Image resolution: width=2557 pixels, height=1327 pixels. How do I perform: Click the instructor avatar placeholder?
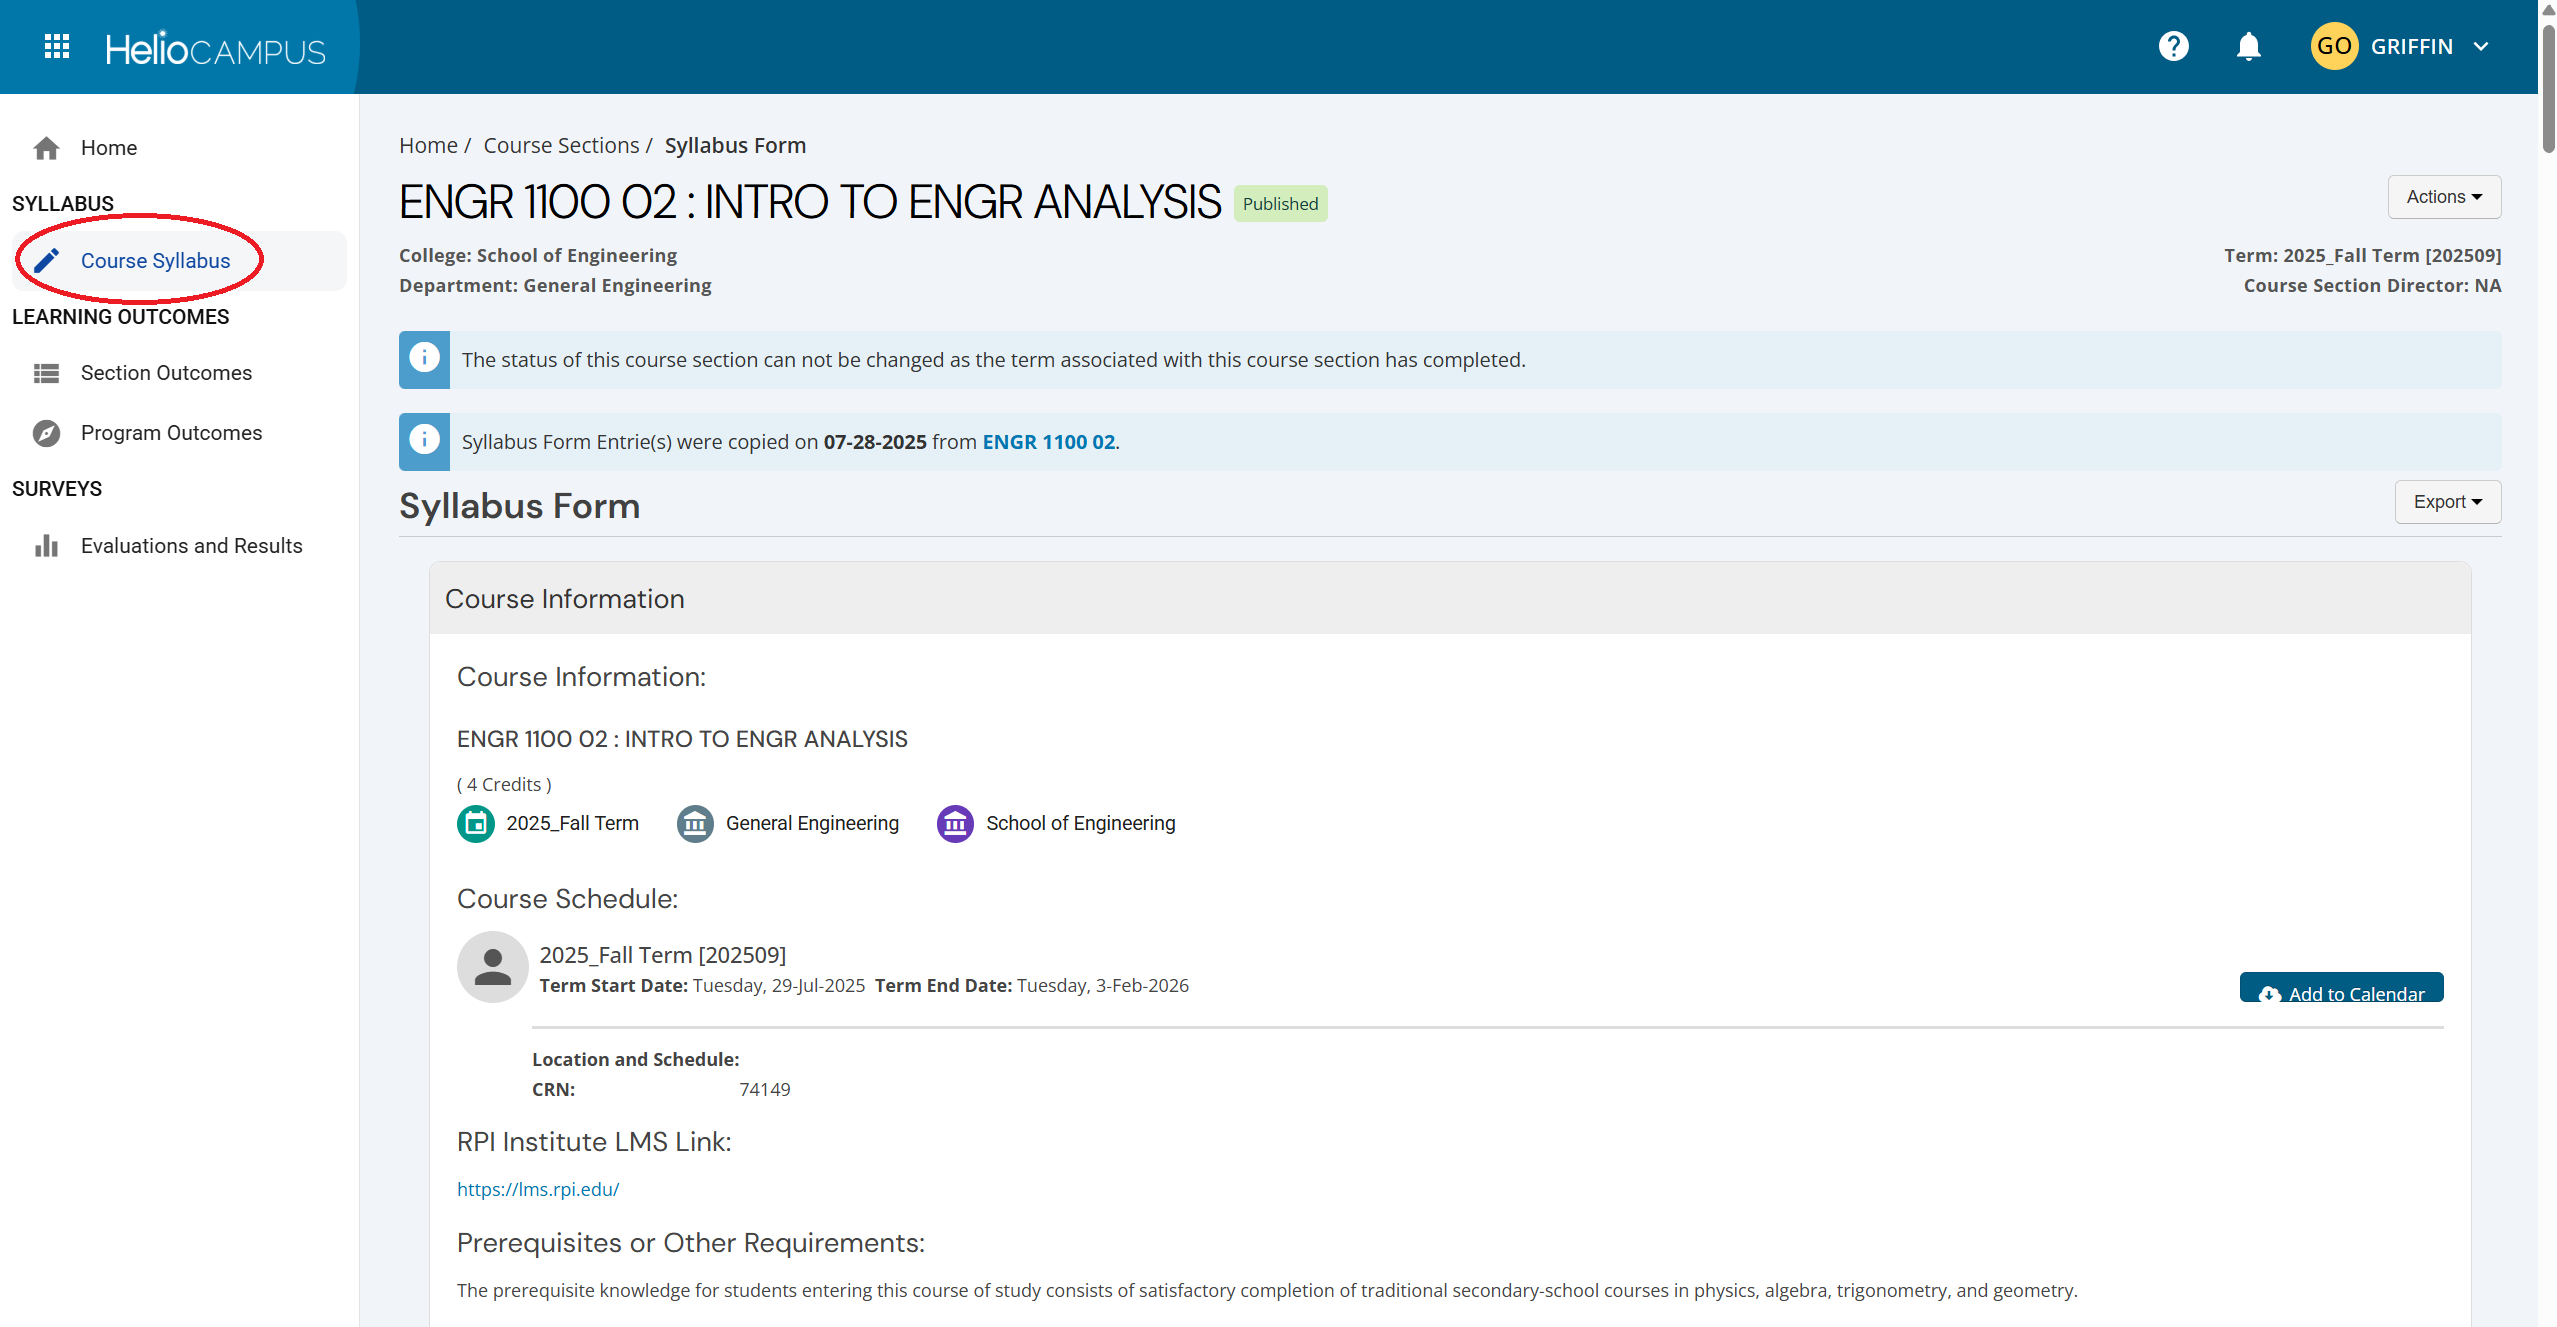492,967
